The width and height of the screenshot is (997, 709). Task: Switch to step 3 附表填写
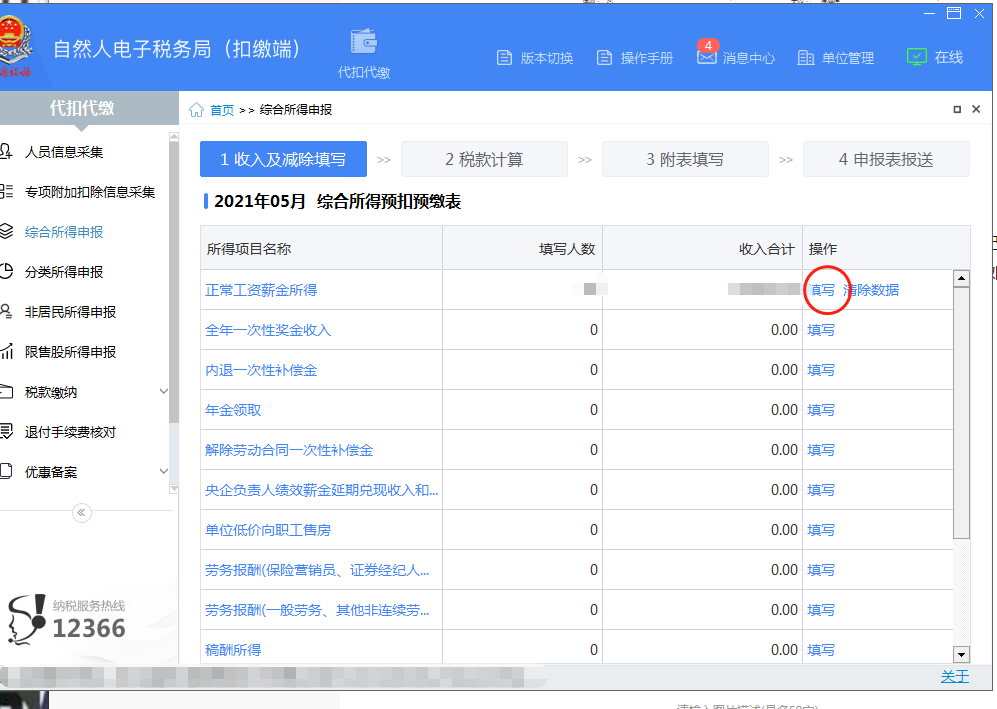[685, 159]
